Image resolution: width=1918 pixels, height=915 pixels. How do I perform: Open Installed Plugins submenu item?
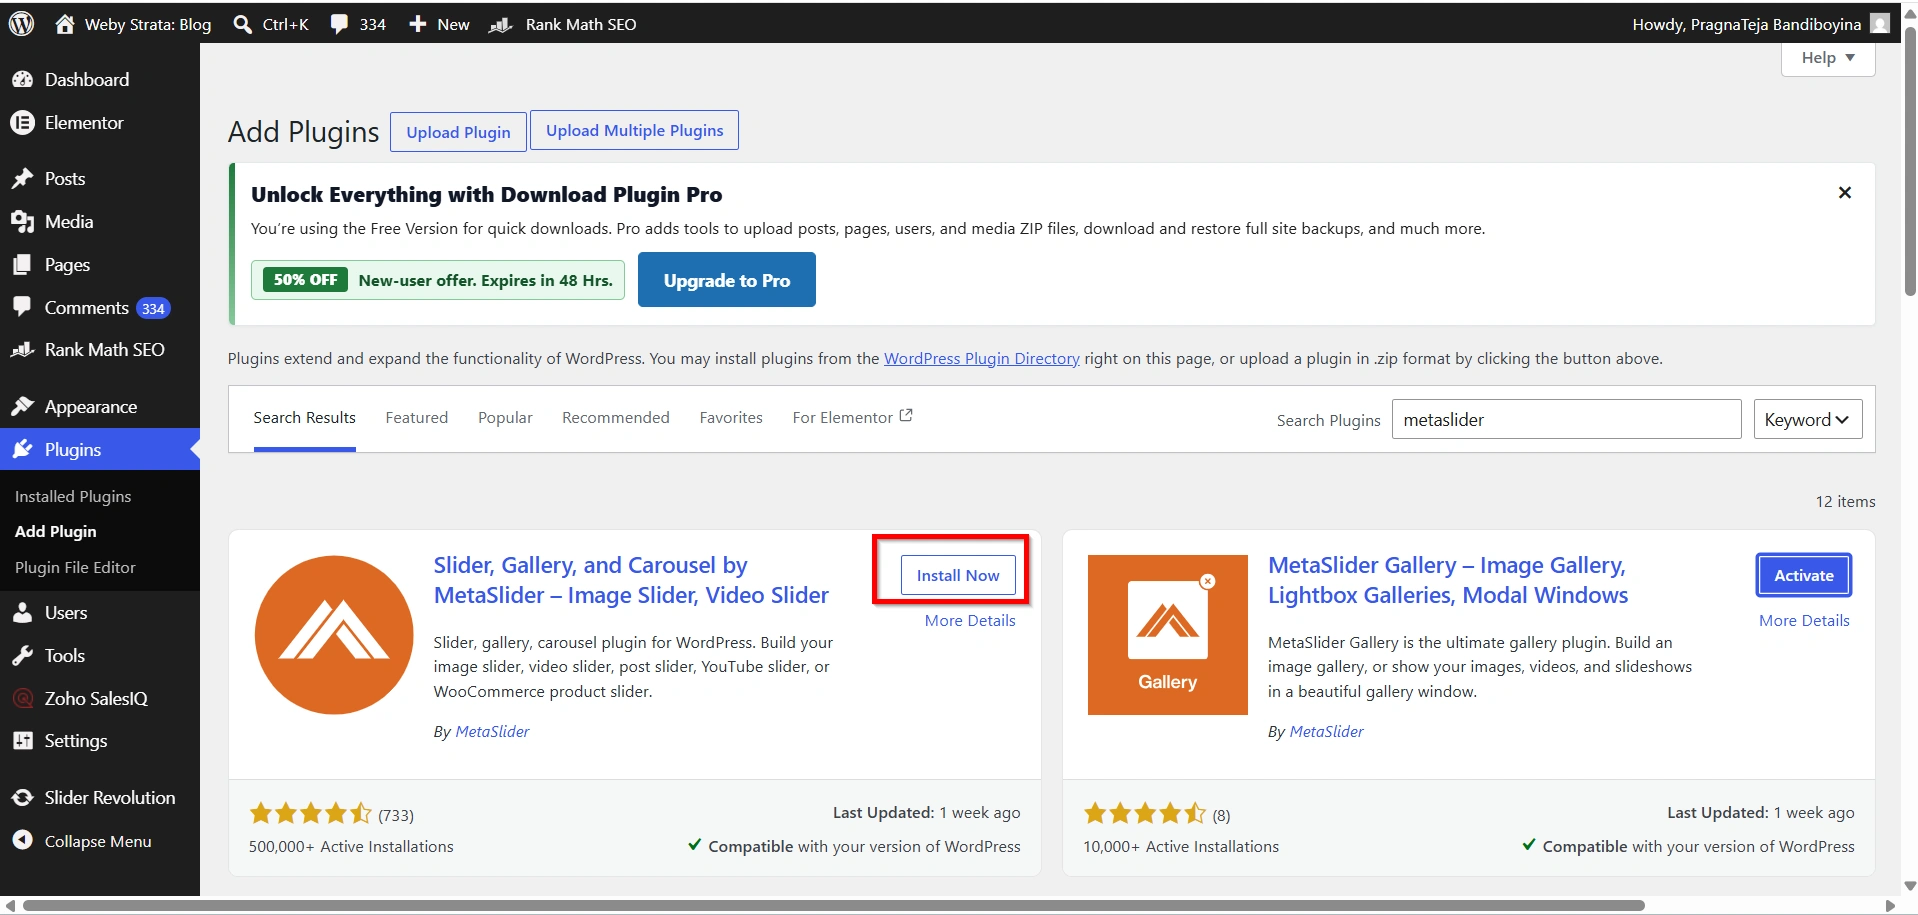(73, 496)
